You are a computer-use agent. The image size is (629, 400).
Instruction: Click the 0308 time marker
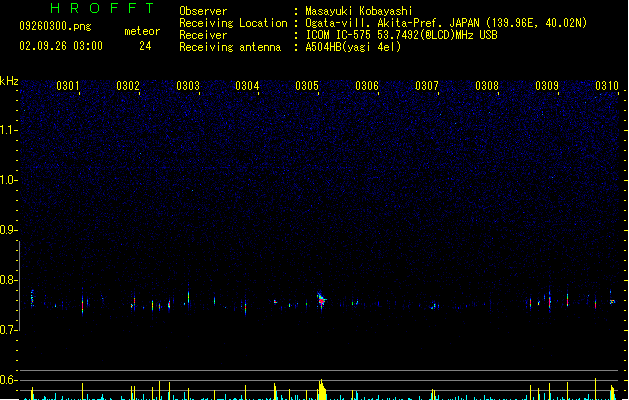pyautogui.click(x=487, y=86)
